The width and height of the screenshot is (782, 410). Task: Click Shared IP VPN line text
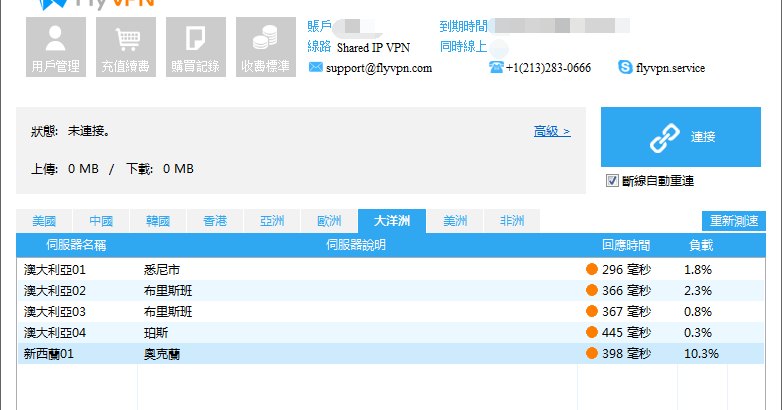374,48
